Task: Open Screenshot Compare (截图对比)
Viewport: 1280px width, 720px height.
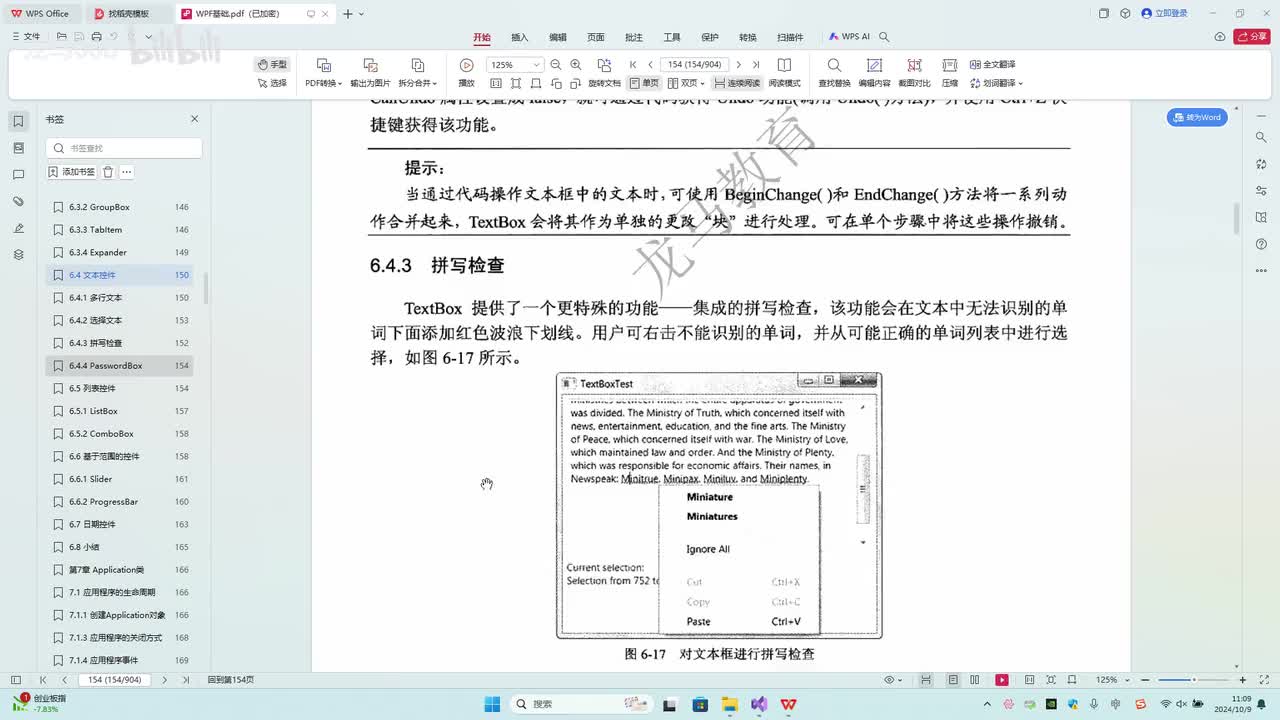Action: point(914,72)
